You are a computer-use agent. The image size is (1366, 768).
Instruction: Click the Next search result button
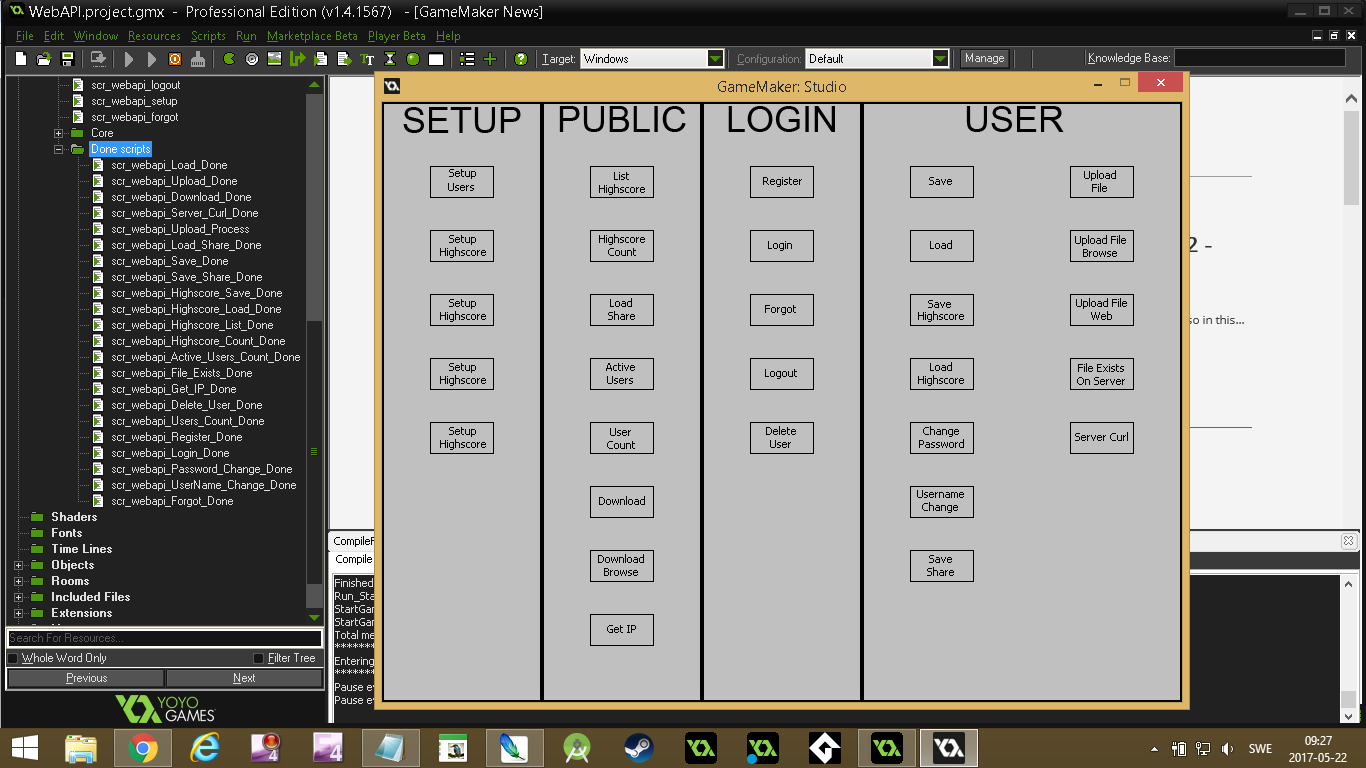(244, 678)
